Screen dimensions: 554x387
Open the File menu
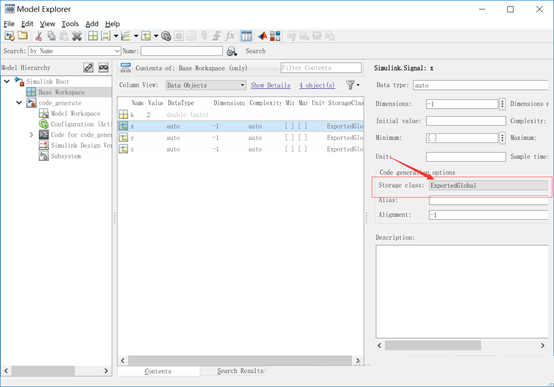point(9,24)
